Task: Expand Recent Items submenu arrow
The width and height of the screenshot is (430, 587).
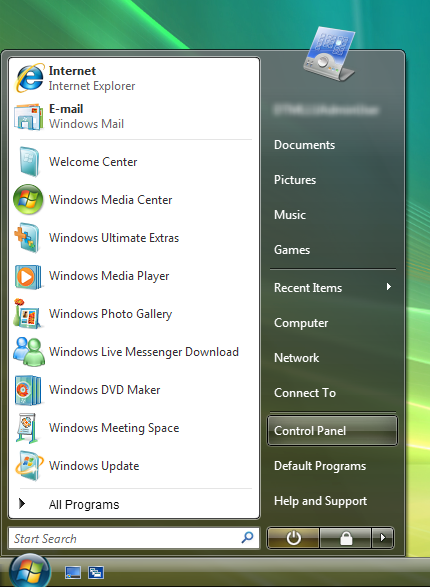Action: (389, 287)
